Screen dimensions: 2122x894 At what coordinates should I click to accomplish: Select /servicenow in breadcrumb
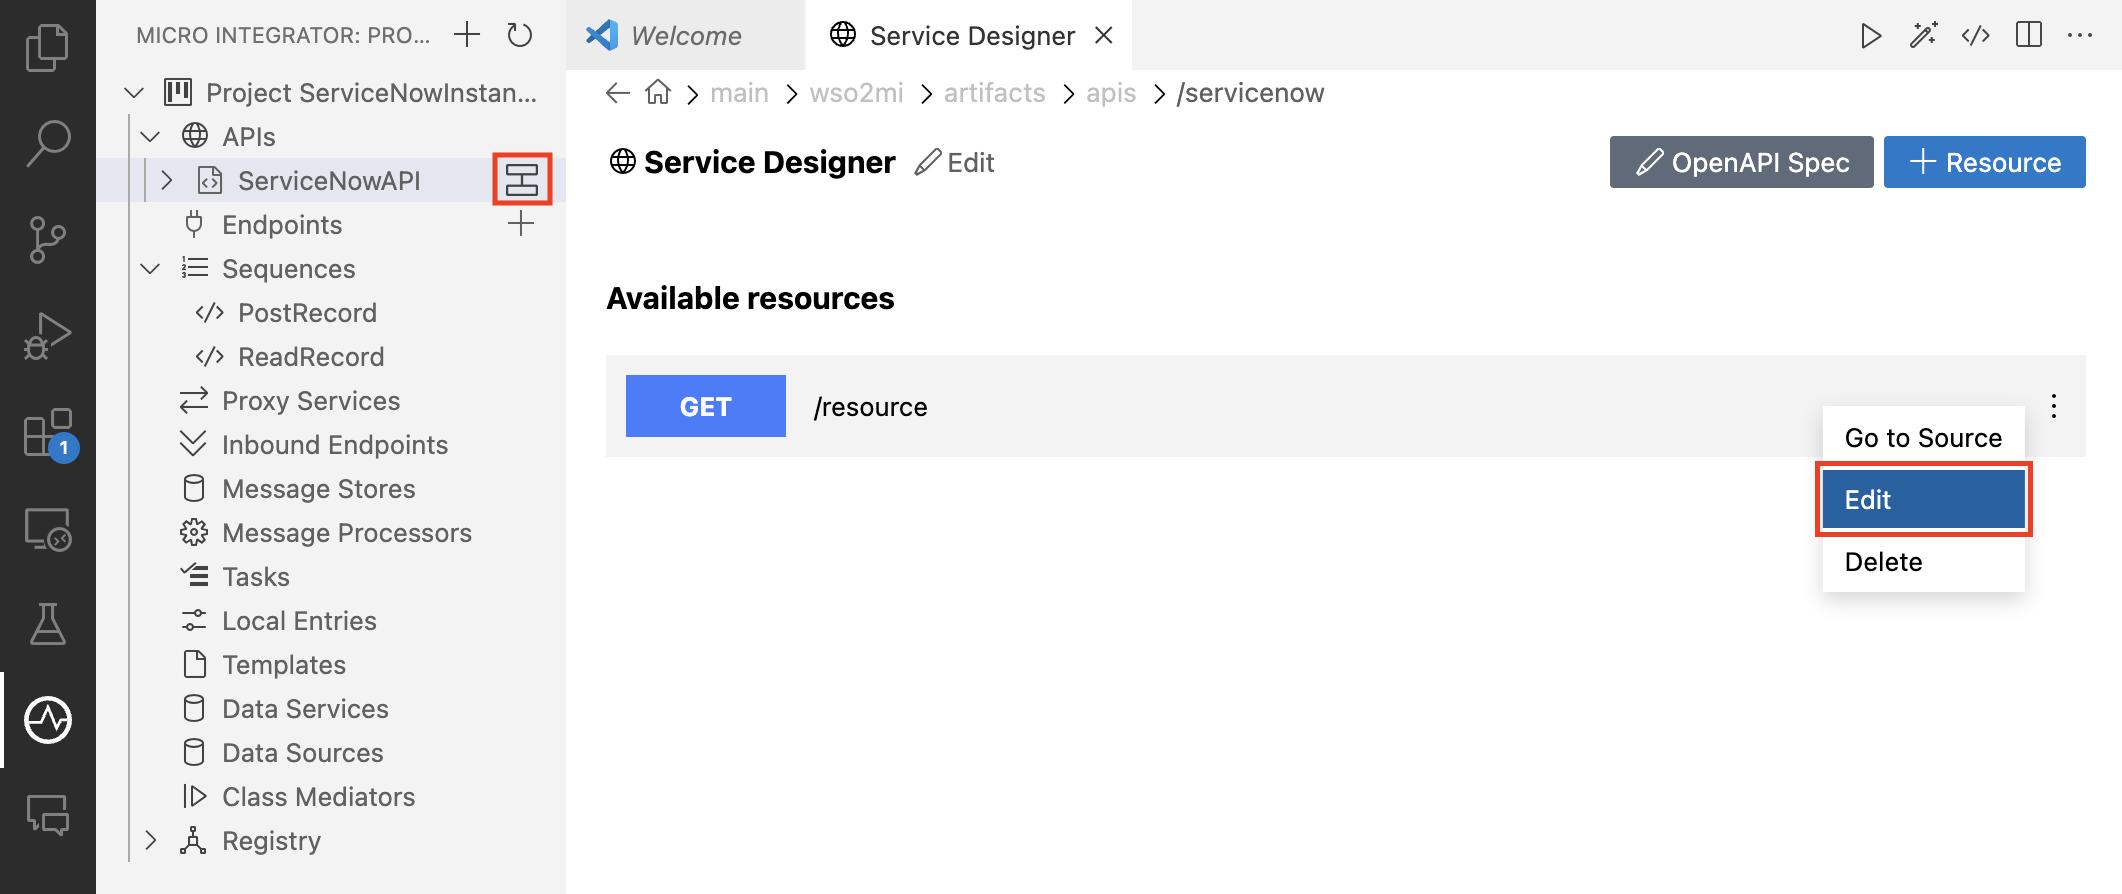1250,93
